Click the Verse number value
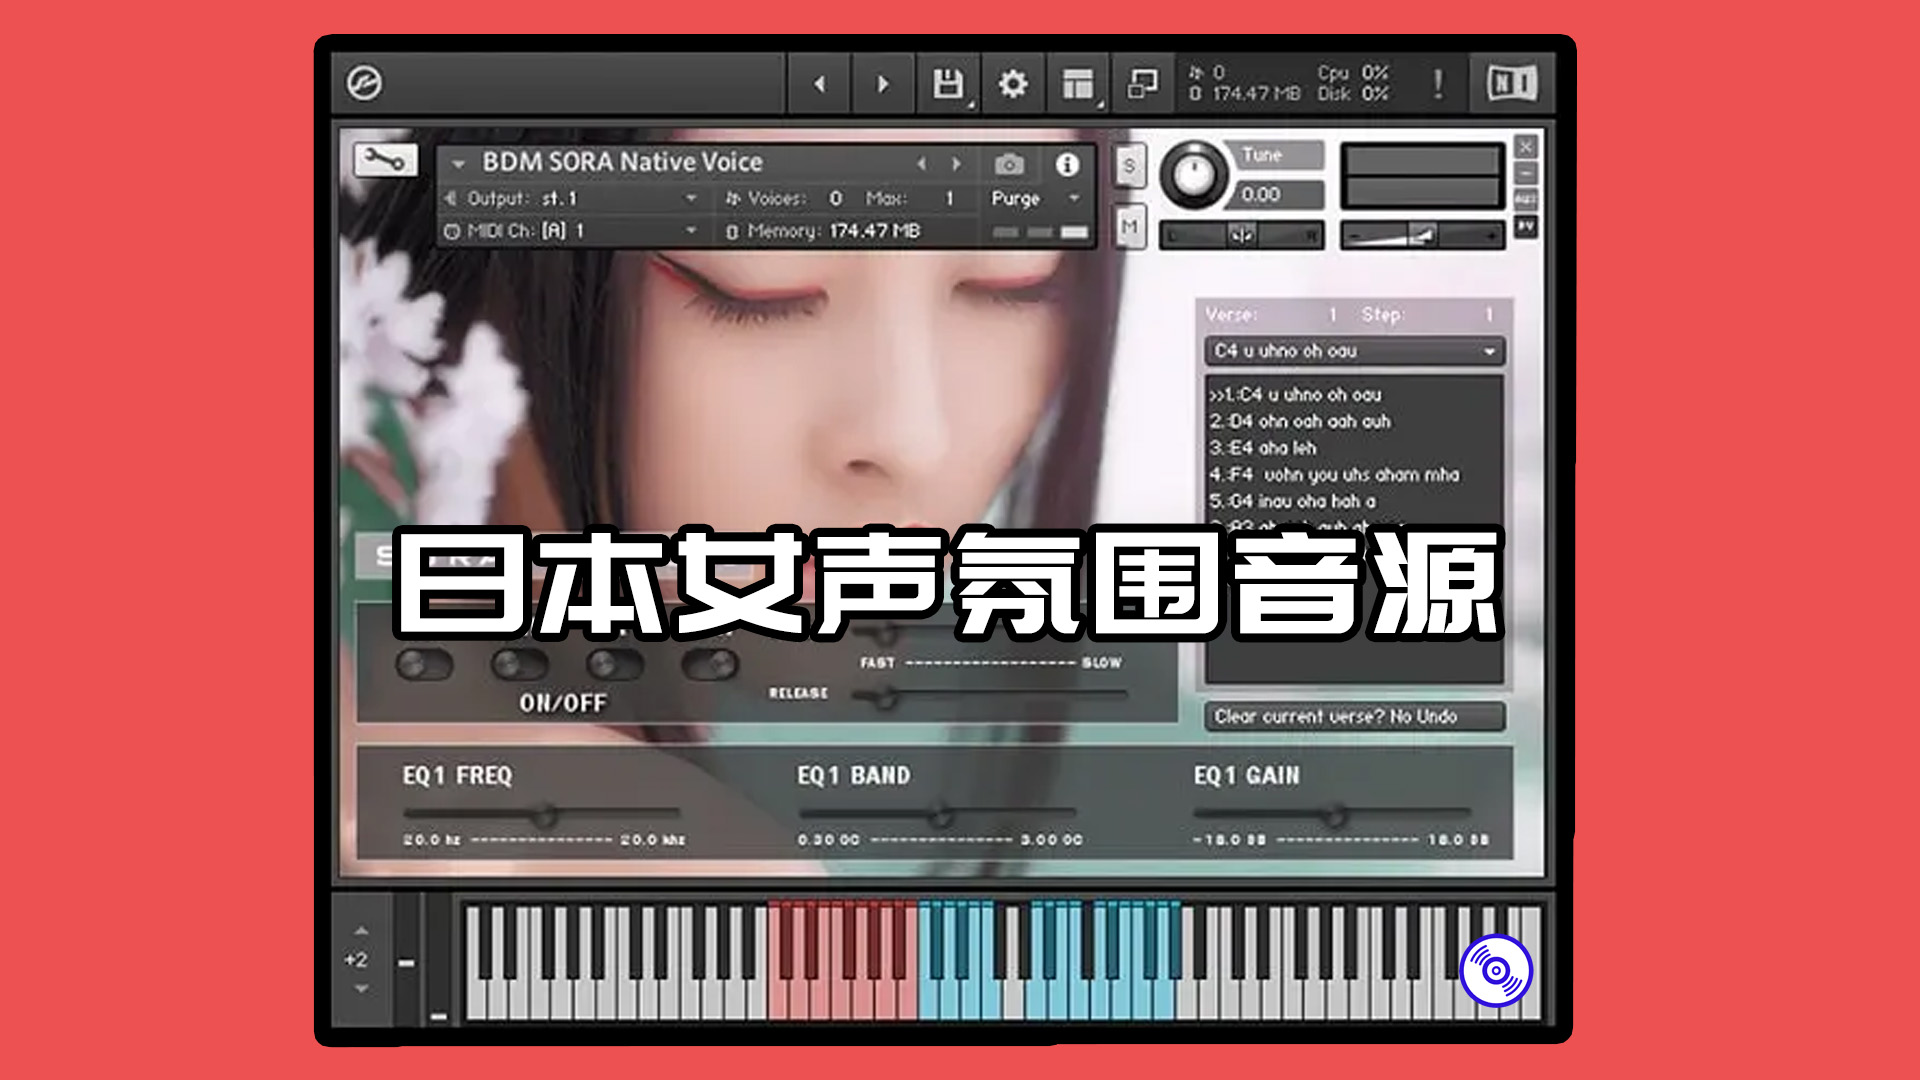This screenshot has width=1920, height=1080. pos(1333,315)
